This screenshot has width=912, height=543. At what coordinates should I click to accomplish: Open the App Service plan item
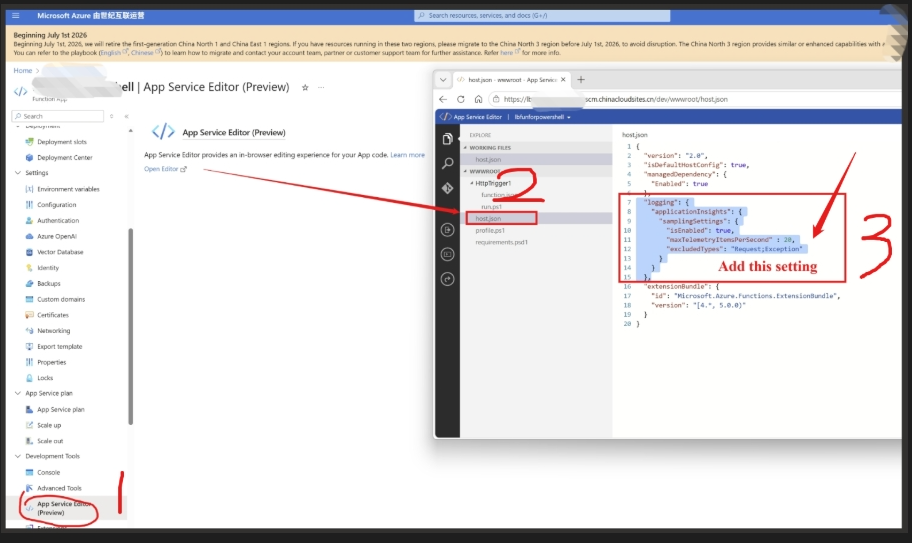pos(60,409)
